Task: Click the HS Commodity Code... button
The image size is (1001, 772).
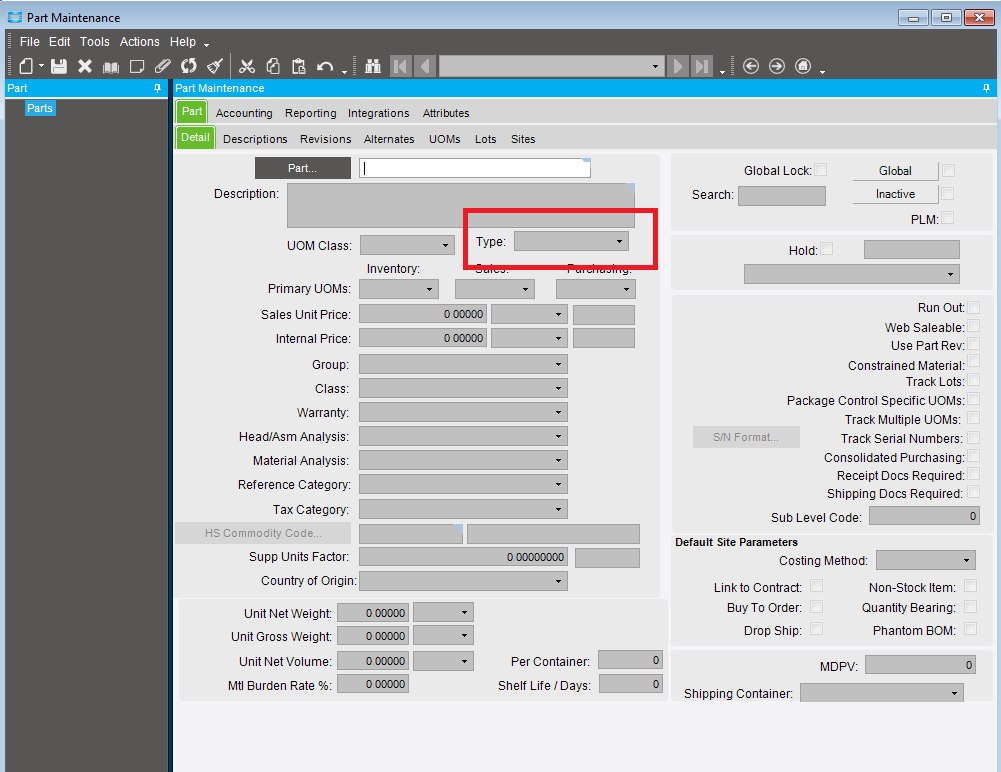Action: tap(263, 533)
